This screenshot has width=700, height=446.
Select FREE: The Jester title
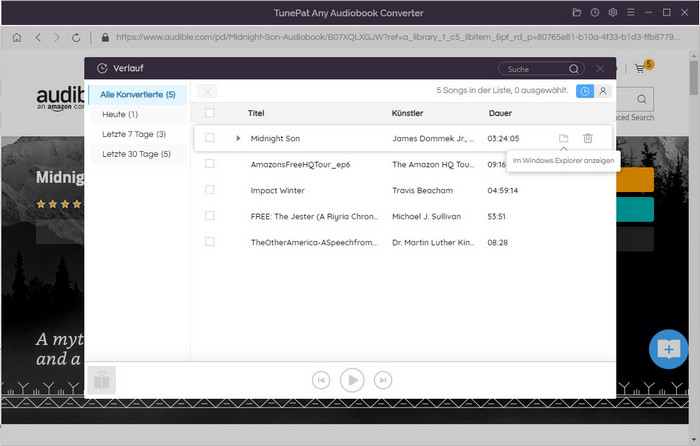(314, 216)
